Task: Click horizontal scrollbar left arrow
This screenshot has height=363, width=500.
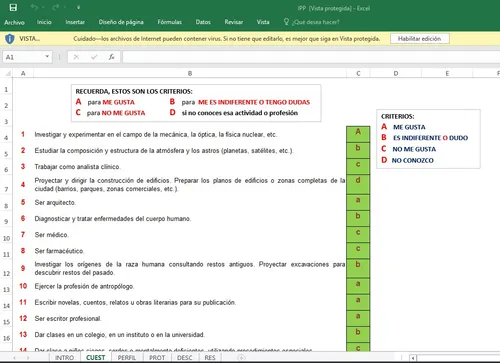Action: point(413,358)
